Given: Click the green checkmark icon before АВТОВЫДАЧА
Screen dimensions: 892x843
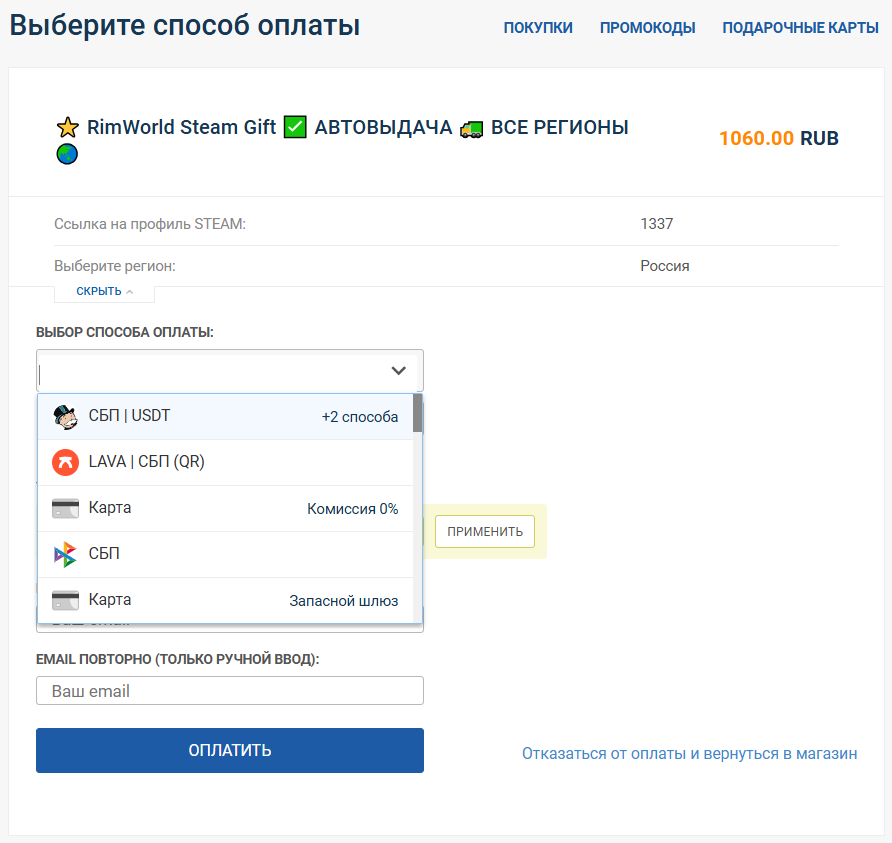Looking at the screenshot, I should pyautogui.click(x=295, y=127).
